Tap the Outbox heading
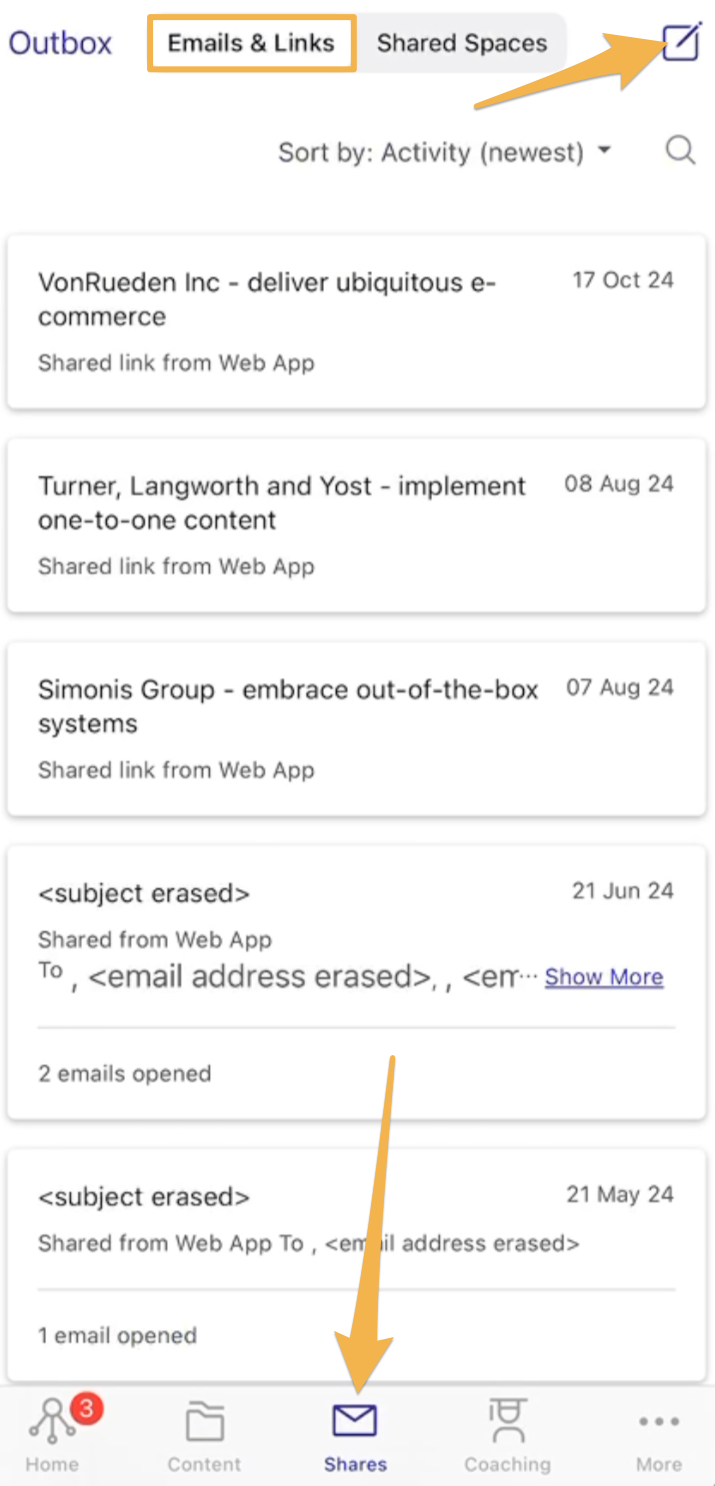The height and width of the screenshot is (1486, 715). coord(59,43)
